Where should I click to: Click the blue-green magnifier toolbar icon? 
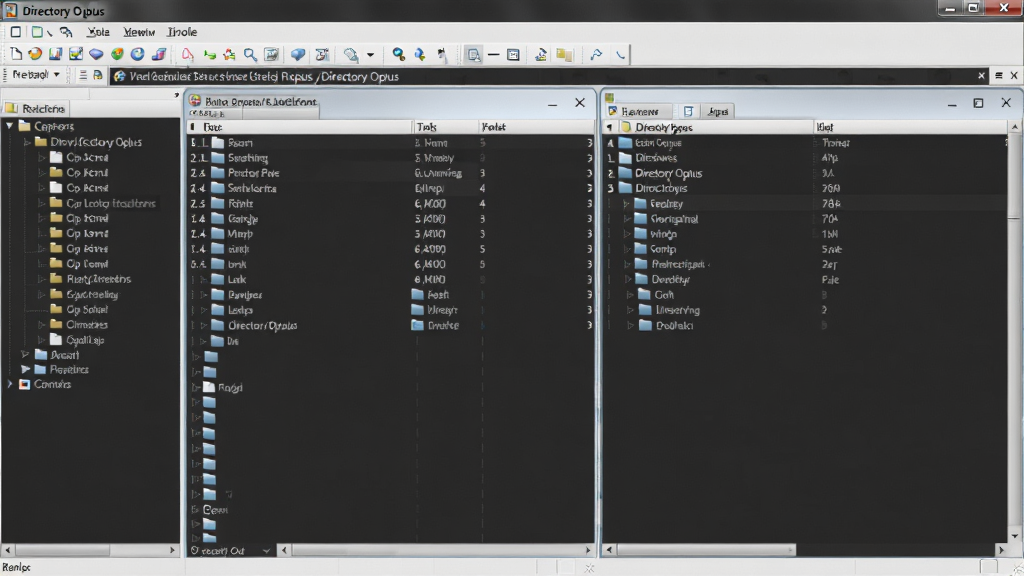398,55
